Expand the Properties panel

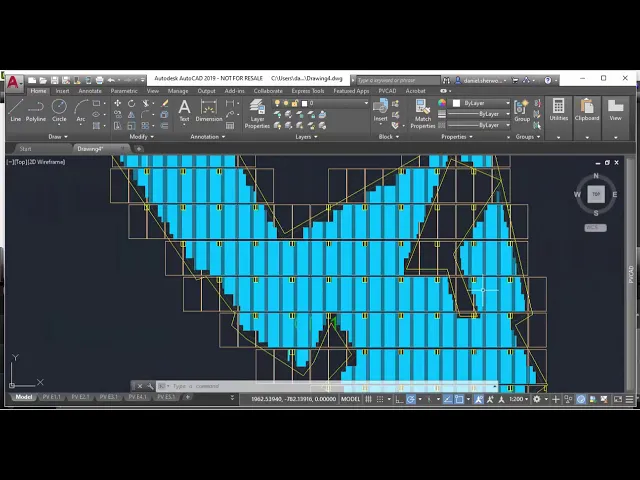pos(457,137)
